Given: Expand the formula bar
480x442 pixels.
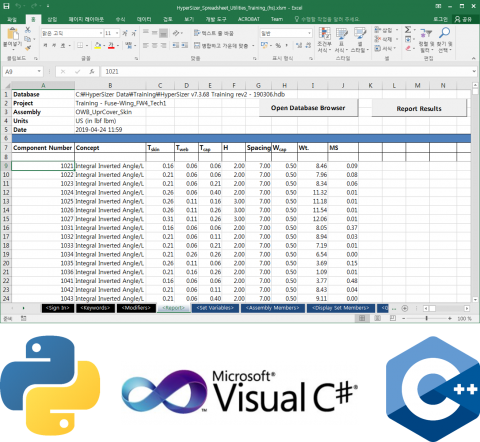Looking at the screenshot, I should tap(474, 71).
